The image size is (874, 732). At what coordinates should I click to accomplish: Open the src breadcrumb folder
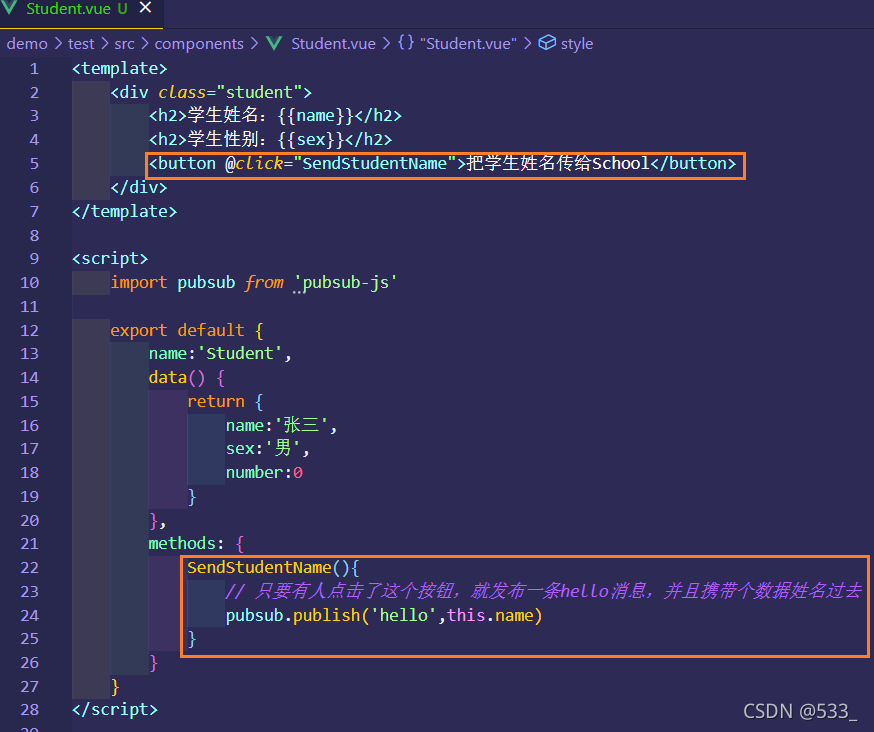pyautogui.click(x=124, y=43)
